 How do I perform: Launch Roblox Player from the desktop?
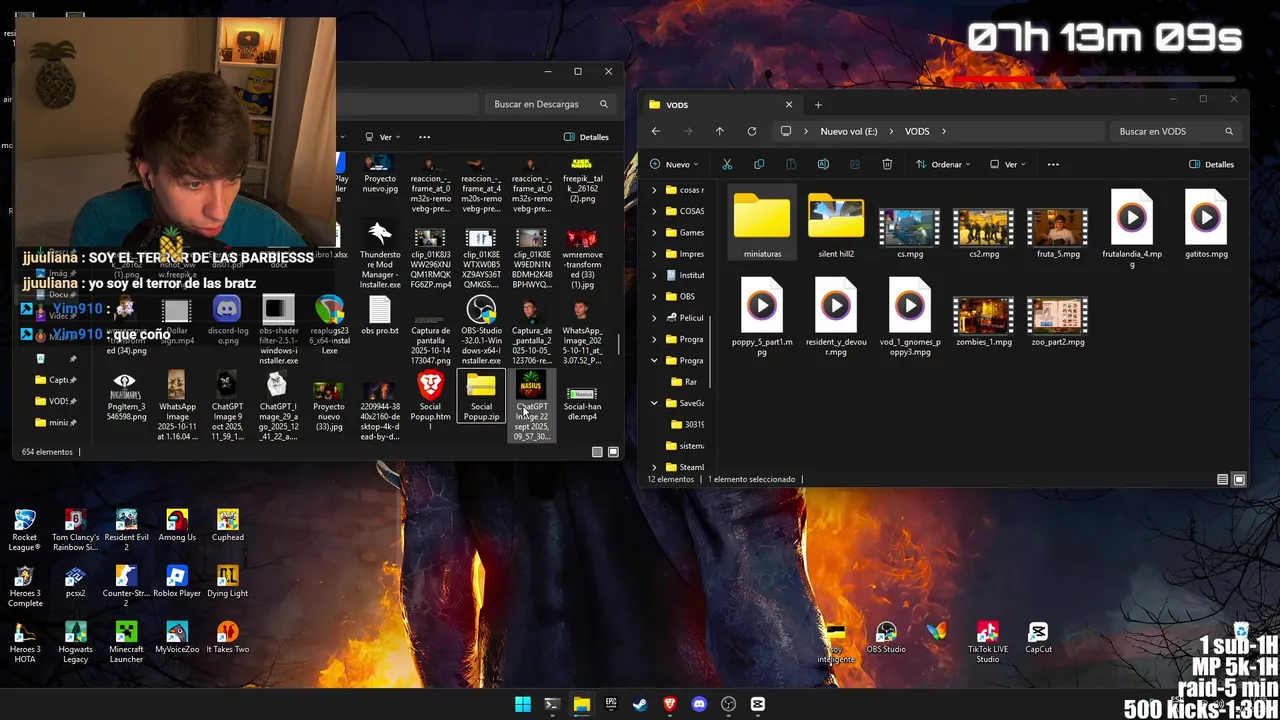(x=177, y=582)
